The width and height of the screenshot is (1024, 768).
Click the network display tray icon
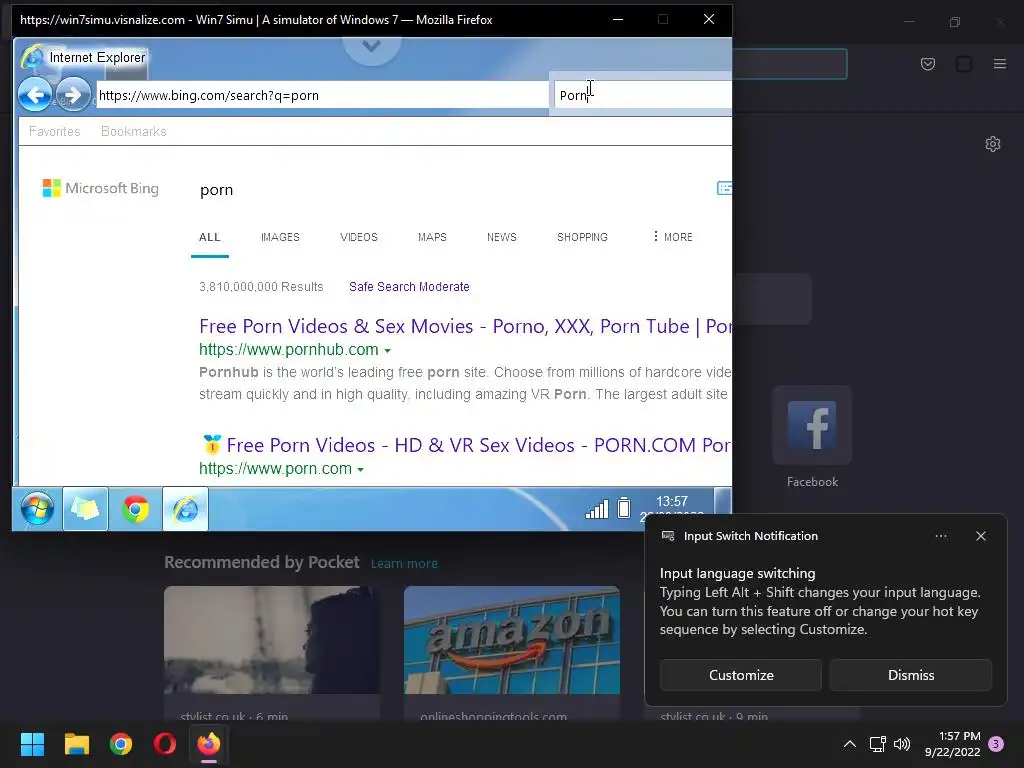(877, 744)
